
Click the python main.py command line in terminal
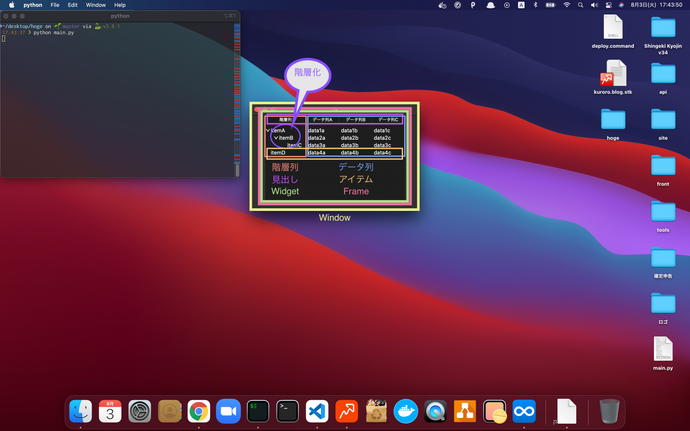54,33
